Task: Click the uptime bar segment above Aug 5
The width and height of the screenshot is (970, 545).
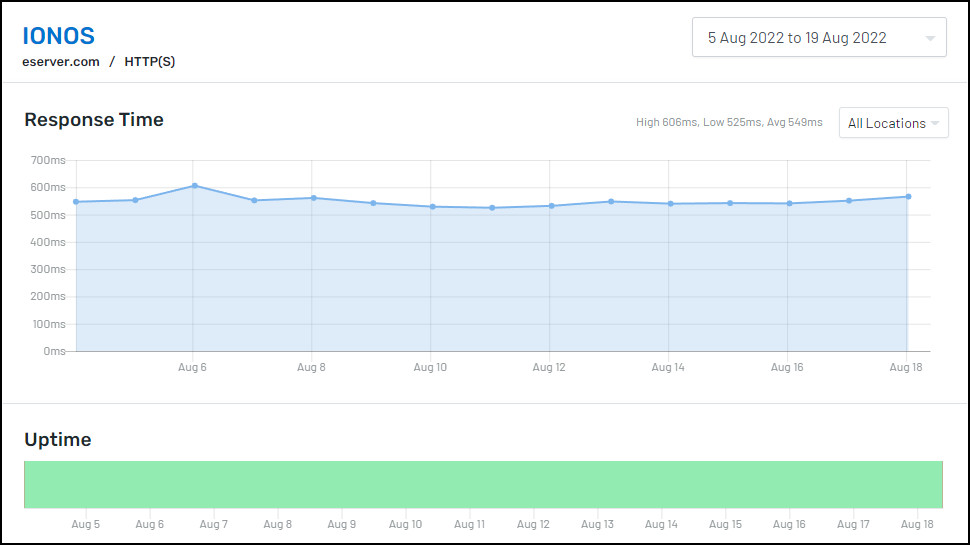Action: [x=85, y=484]
